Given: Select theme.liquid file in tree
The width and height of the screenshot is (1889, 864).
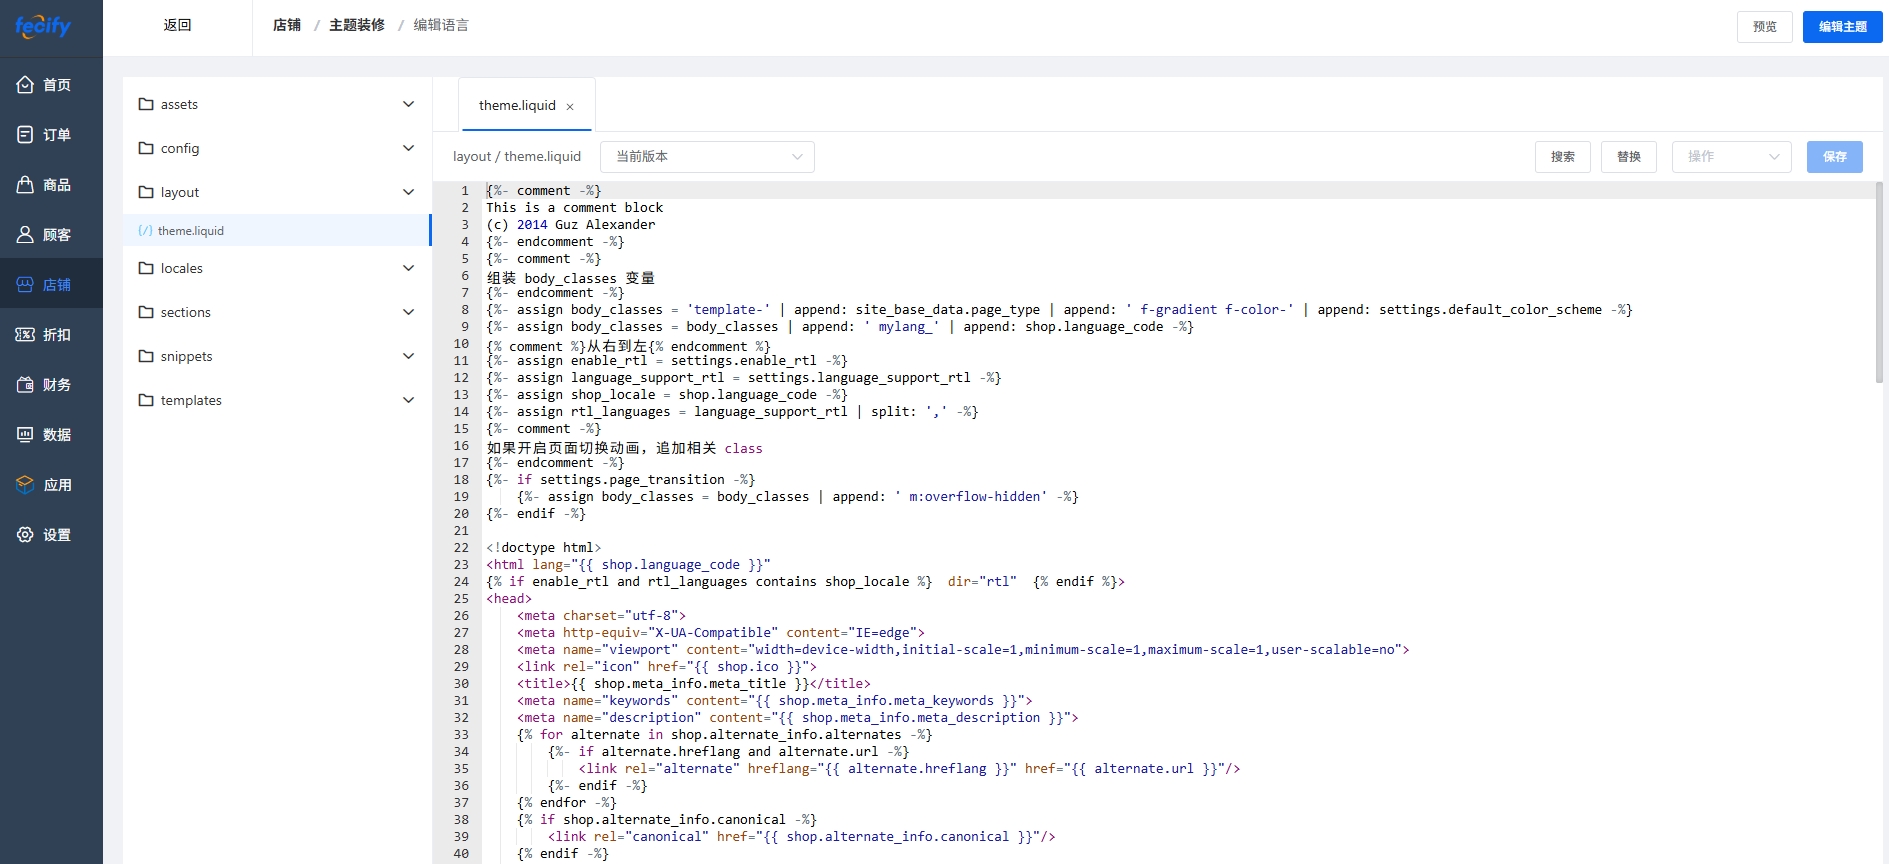Looking at the screenshot, I should coord(191,231).
